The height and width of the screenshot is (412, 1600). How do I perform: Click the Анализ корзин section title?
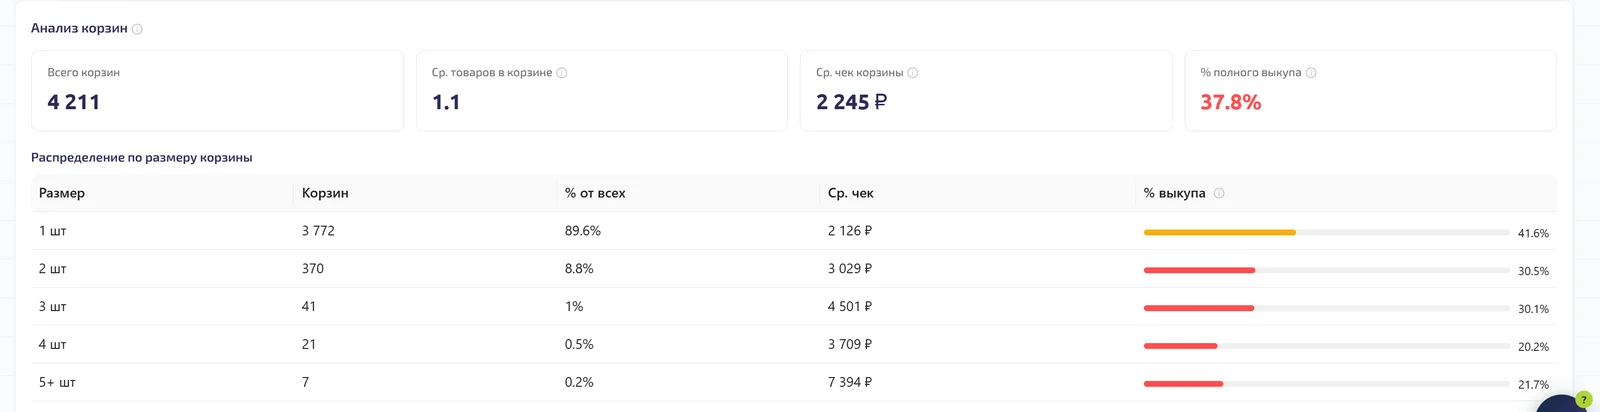point(79,28)
